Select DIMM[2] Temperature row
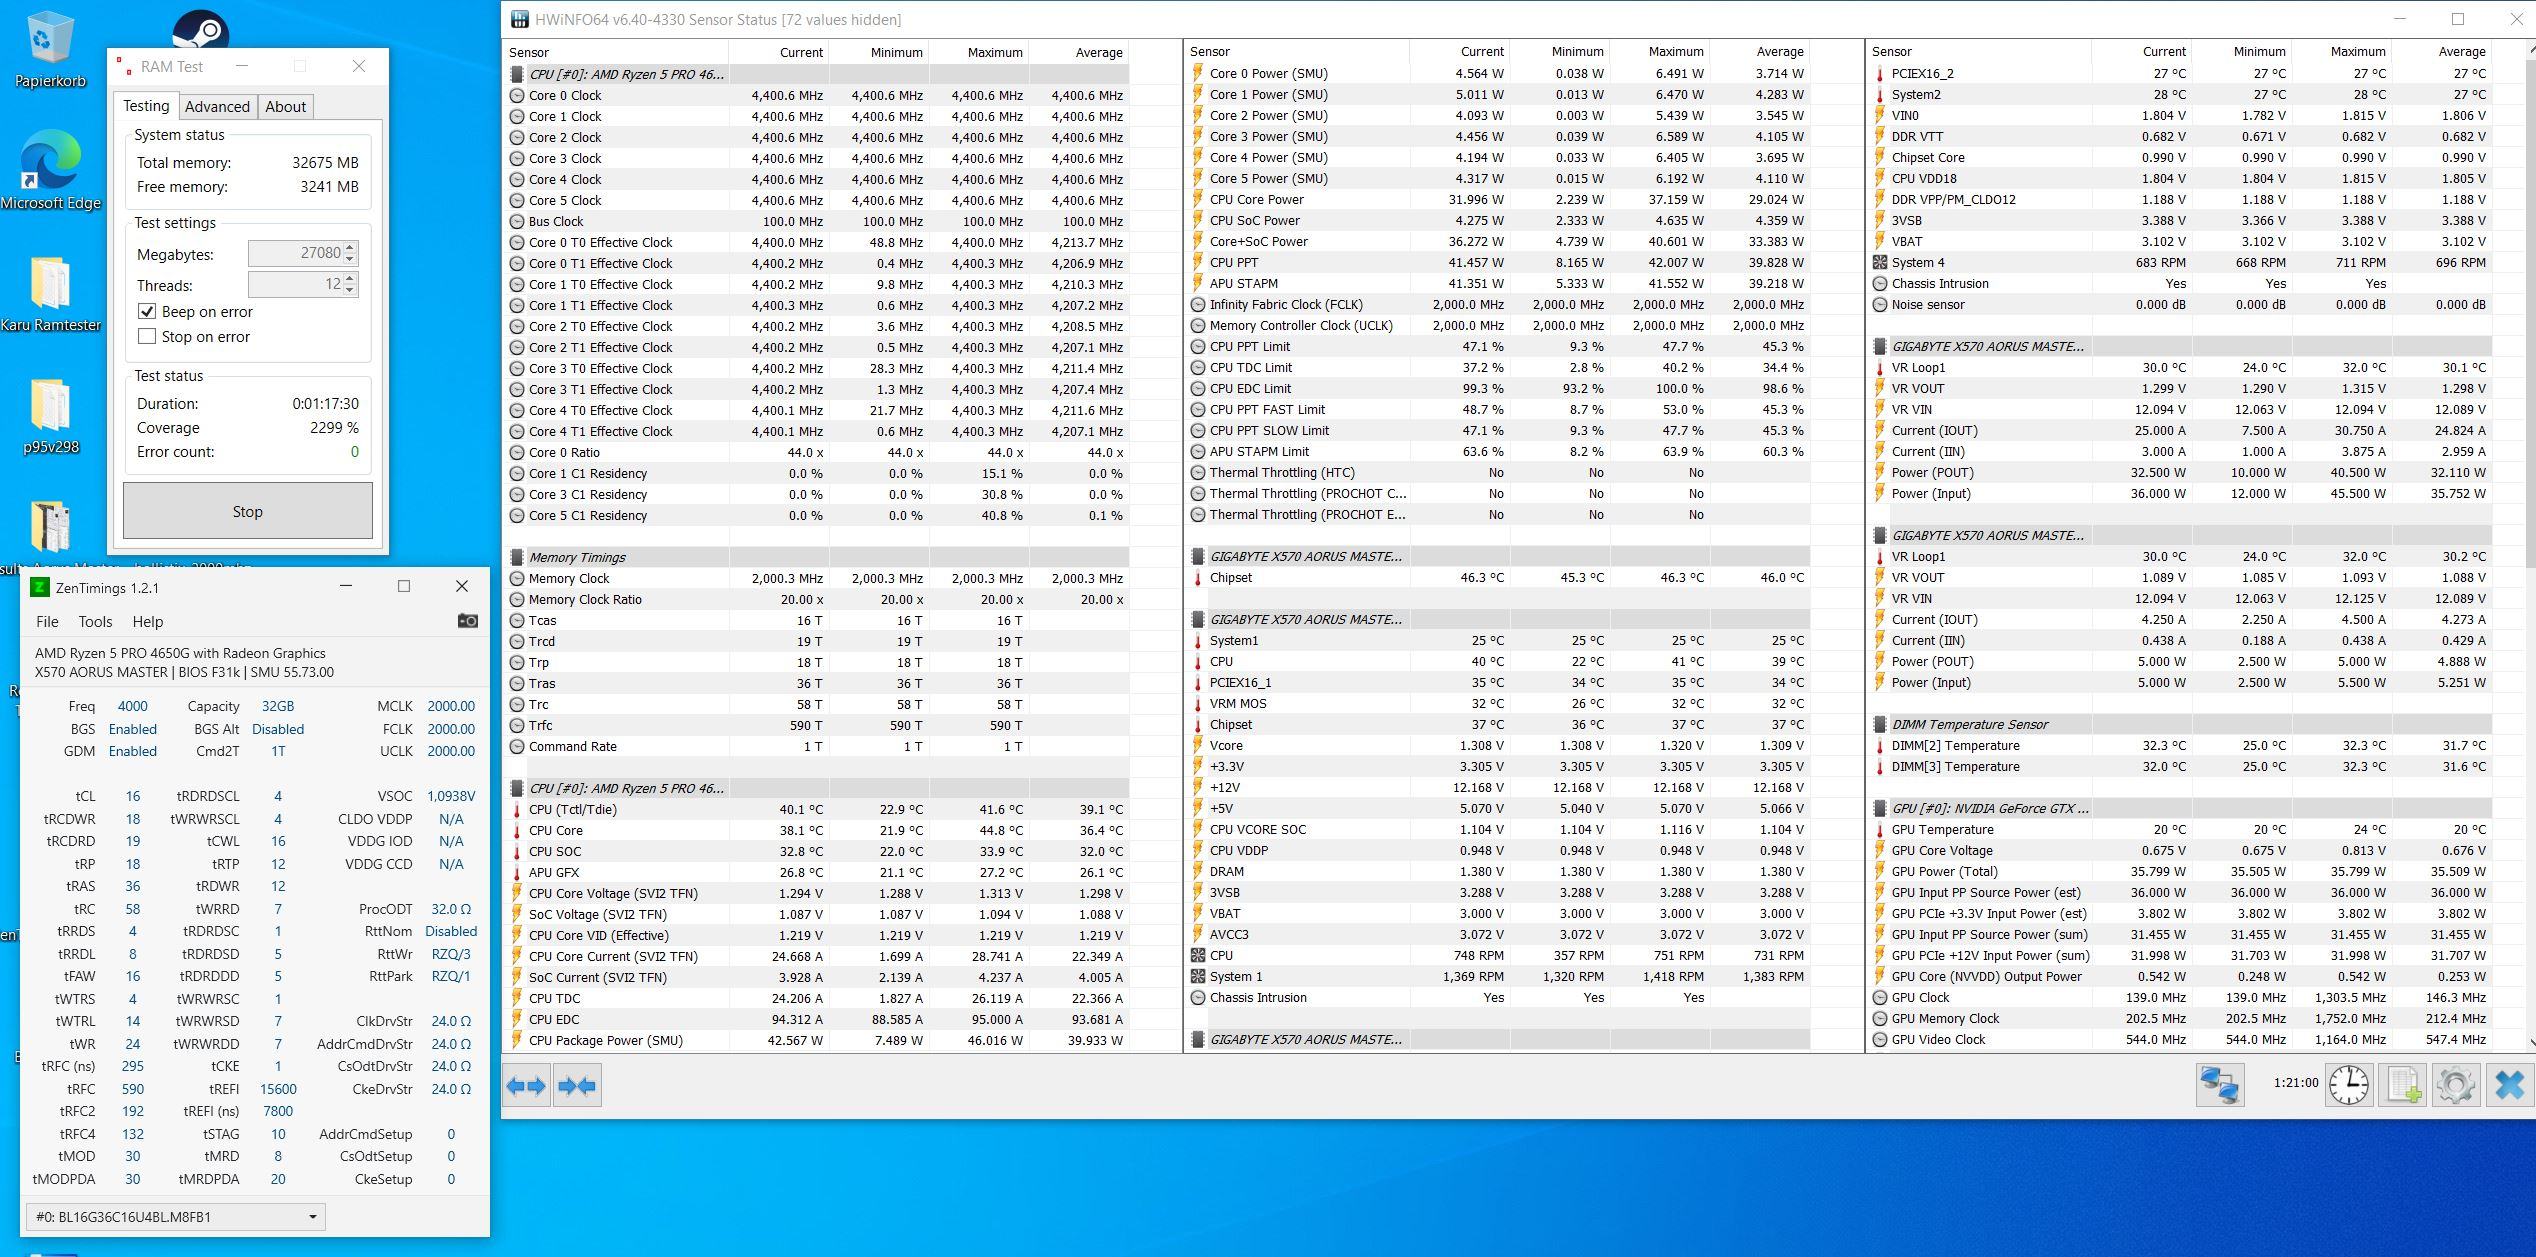Image resolution: width=2536 pixels, height=1257 pixels. [2180, 745]
